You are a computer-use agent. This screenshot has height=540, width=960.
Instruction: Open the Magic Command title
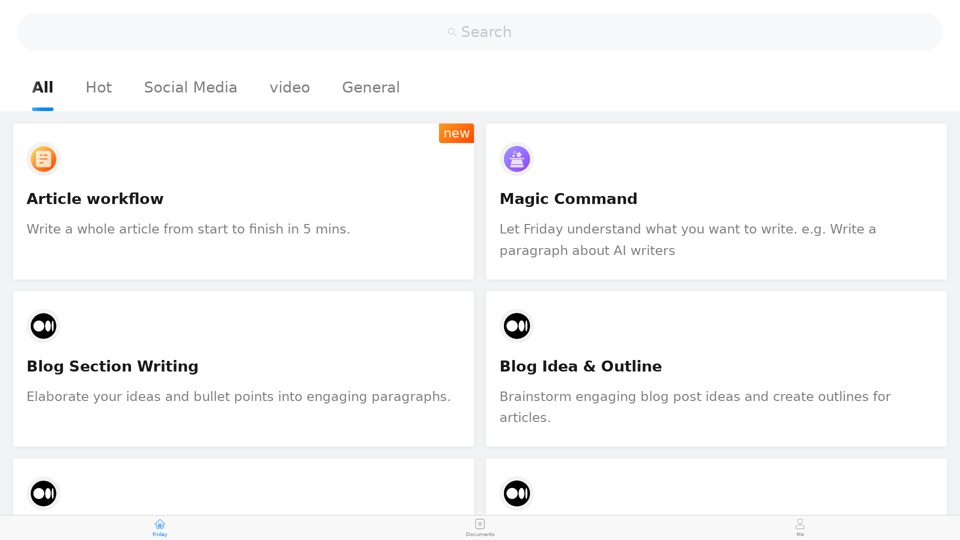point(568,199)
